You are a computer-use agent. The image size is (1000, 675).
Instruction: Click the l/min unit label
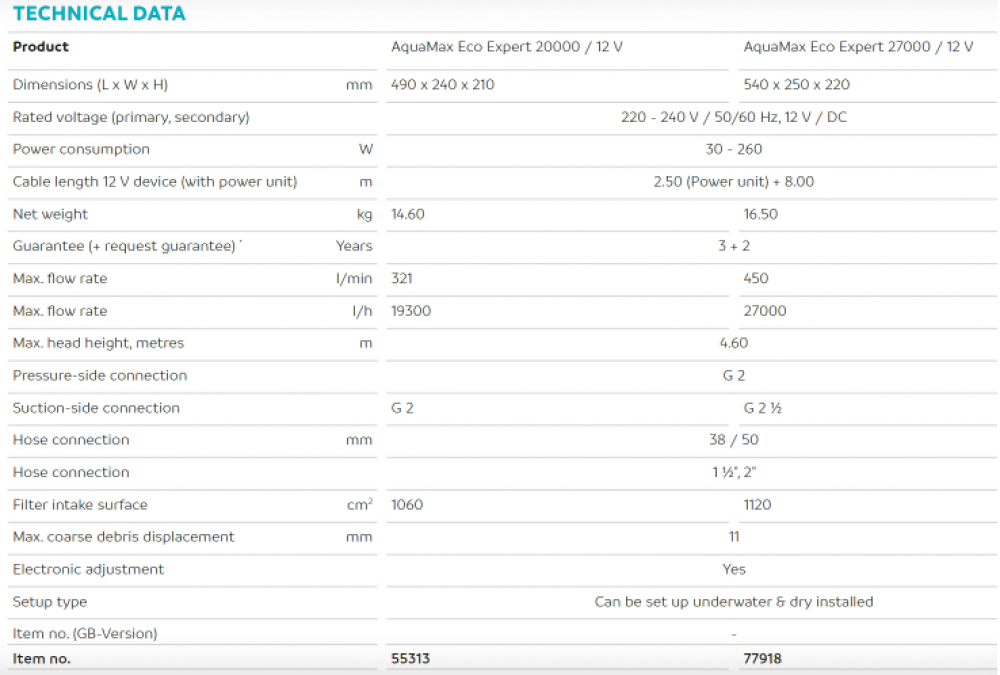[354, 279]
